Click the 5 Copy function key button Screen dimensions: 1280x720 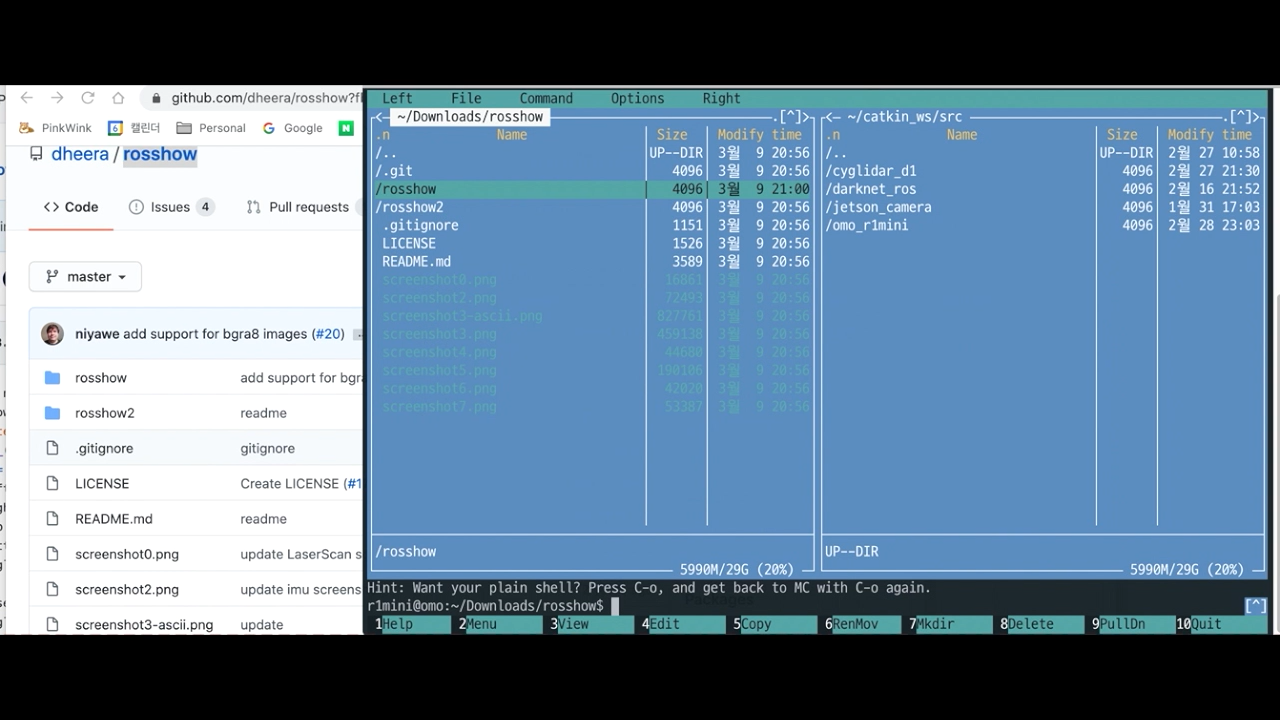(x=775, y=624)
